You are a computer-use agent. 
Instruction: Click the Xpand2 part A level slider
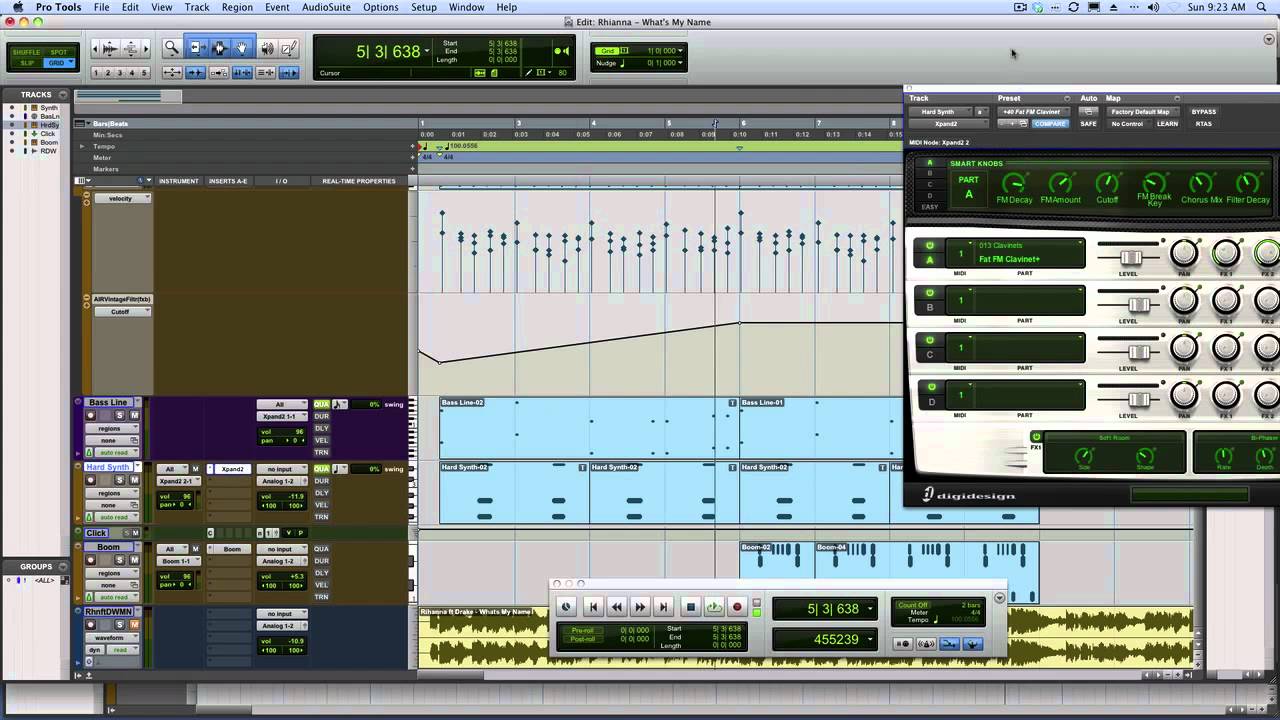(1129, 257)
